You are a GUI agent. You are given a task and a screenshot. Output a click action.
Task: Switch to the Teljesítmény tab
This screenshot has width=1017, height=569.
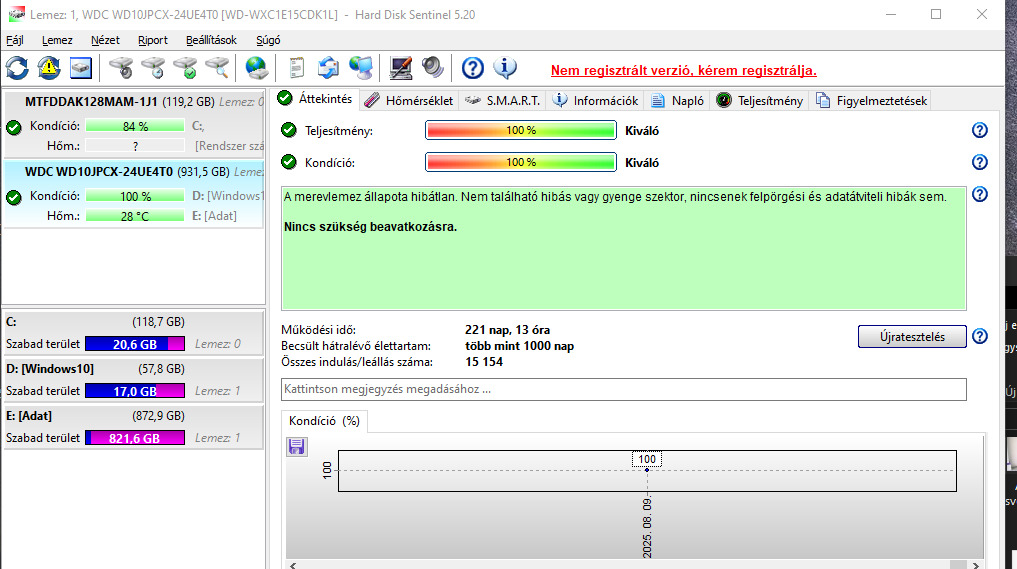point(760,101)
